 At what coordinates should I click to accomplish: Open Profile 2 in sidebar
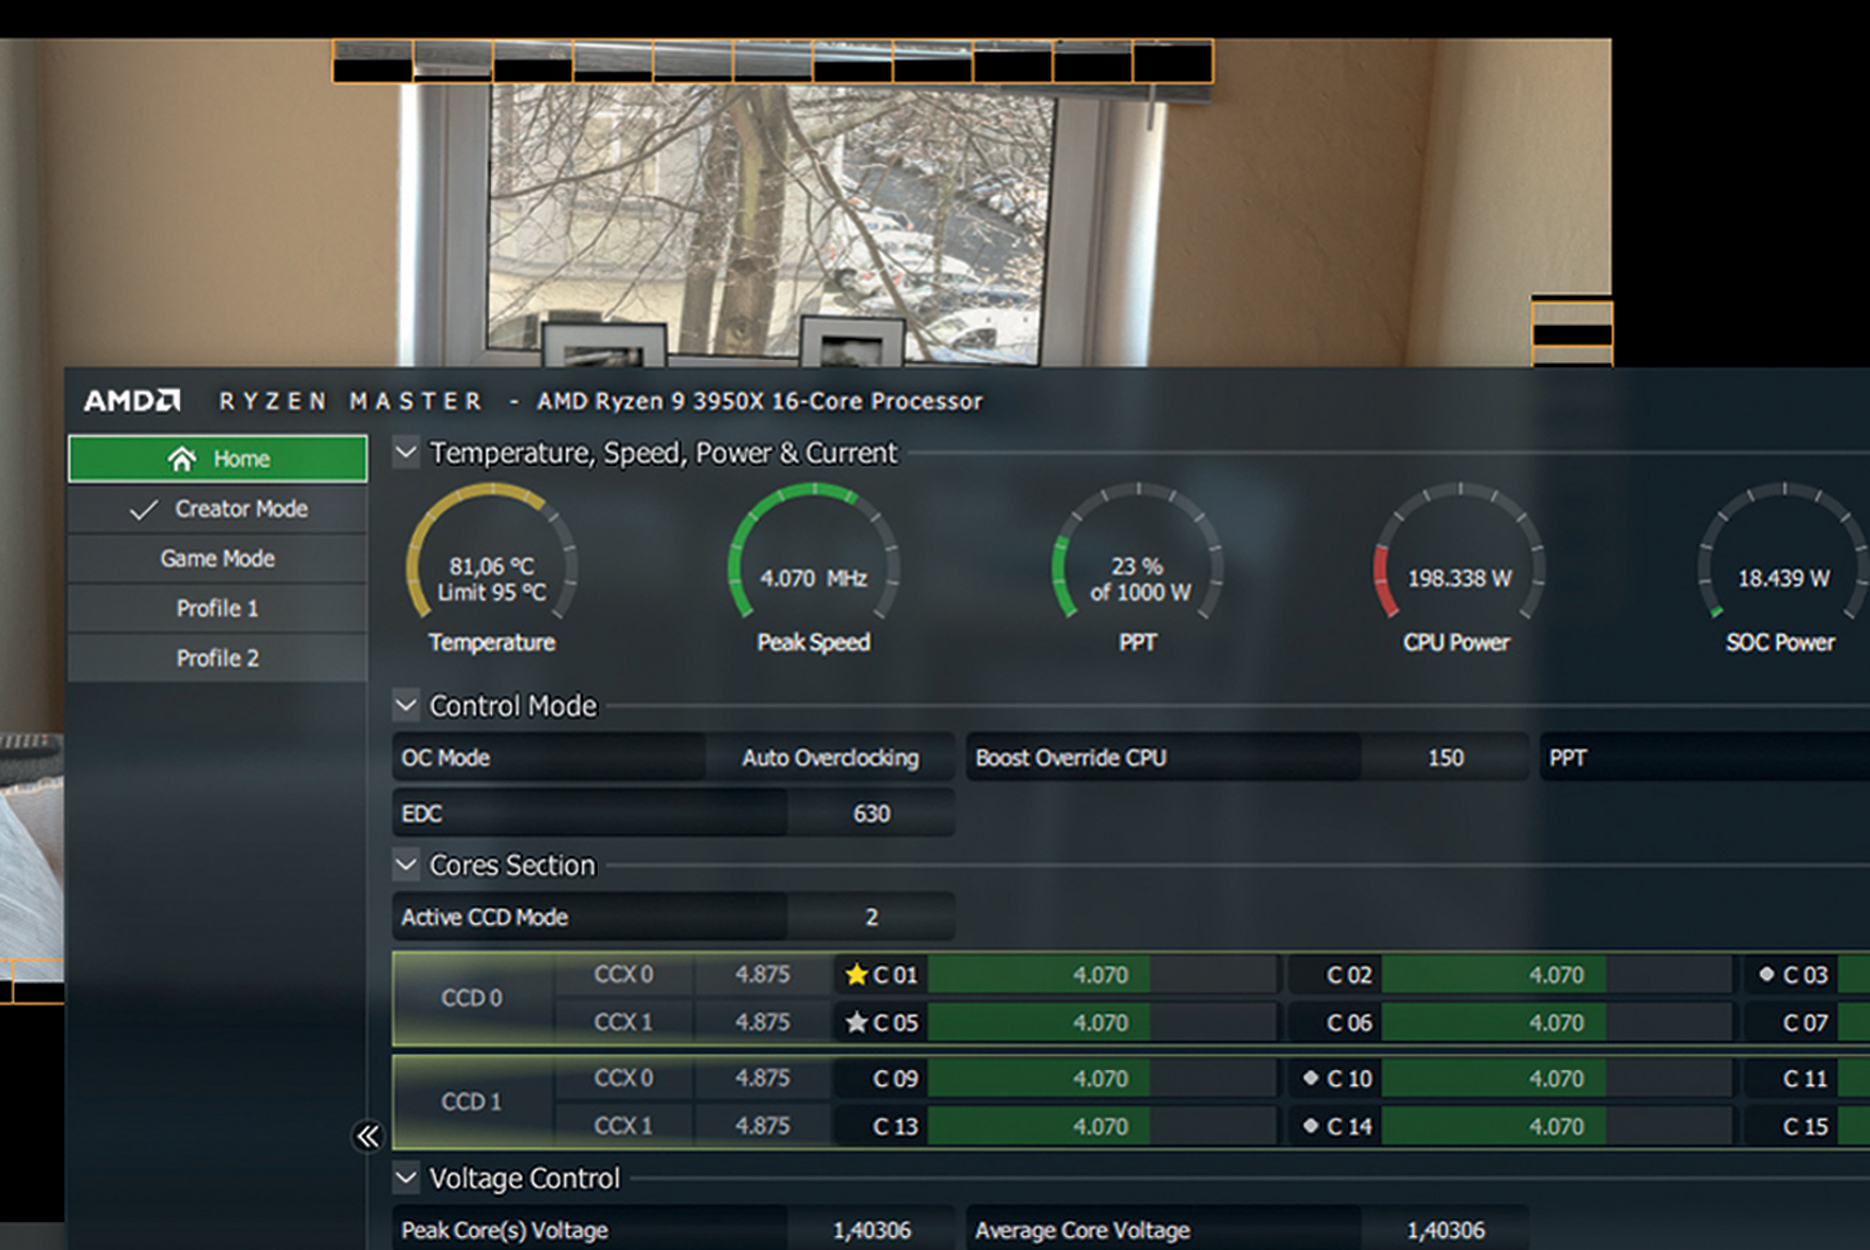point(218,658)
